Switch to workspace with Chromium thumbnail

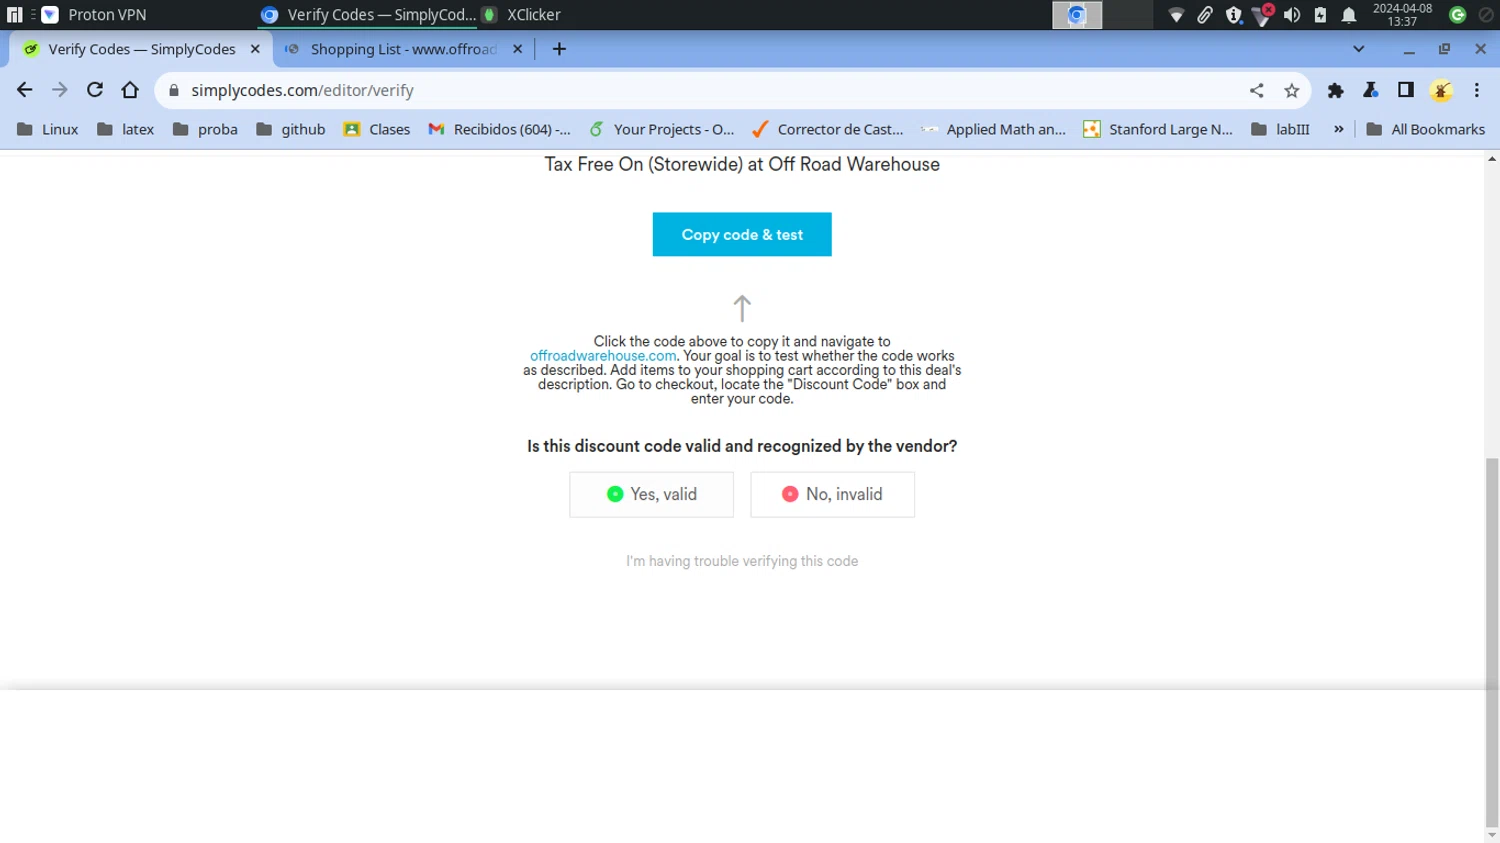[x=1077, y=15]
